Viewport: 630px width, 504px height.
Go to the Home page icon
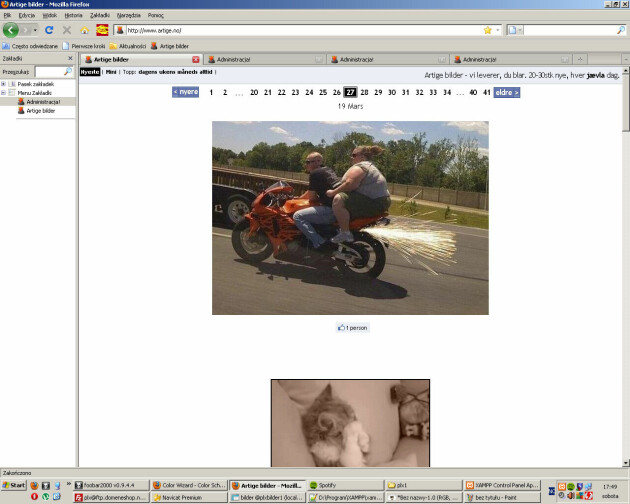[x=84, y=30]
